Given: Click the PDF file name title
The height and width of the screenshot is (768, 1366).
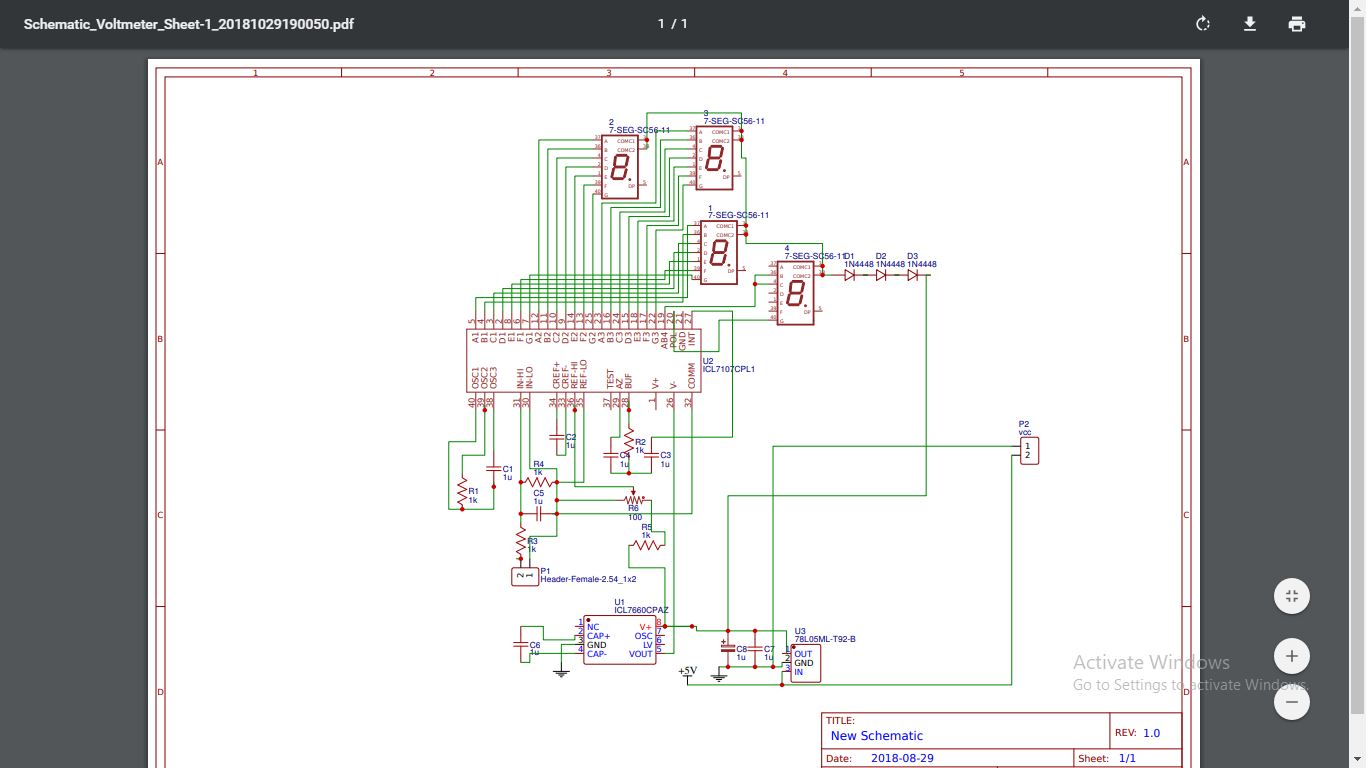Looking at the screenshot, I should click(x=189, y=24).
